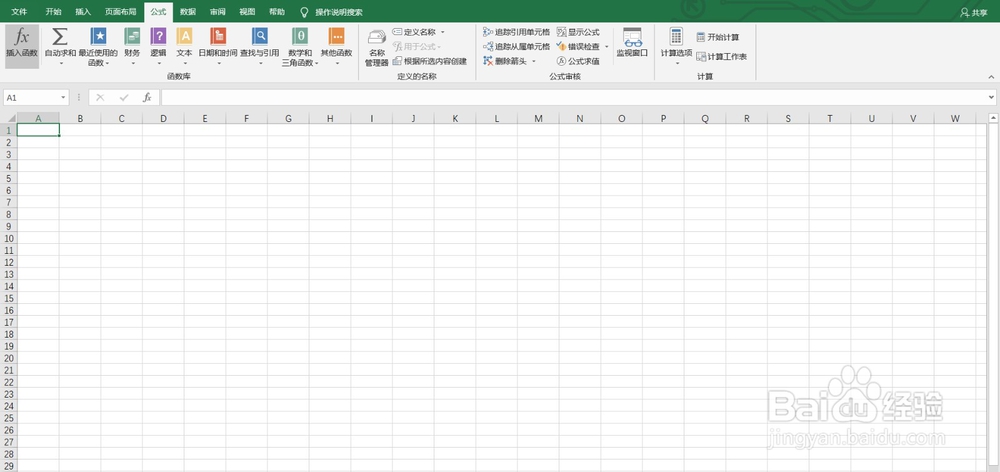Switch to the Data (数据) tab
Screen dimensions: 1000x472
[x=188, y=12]
